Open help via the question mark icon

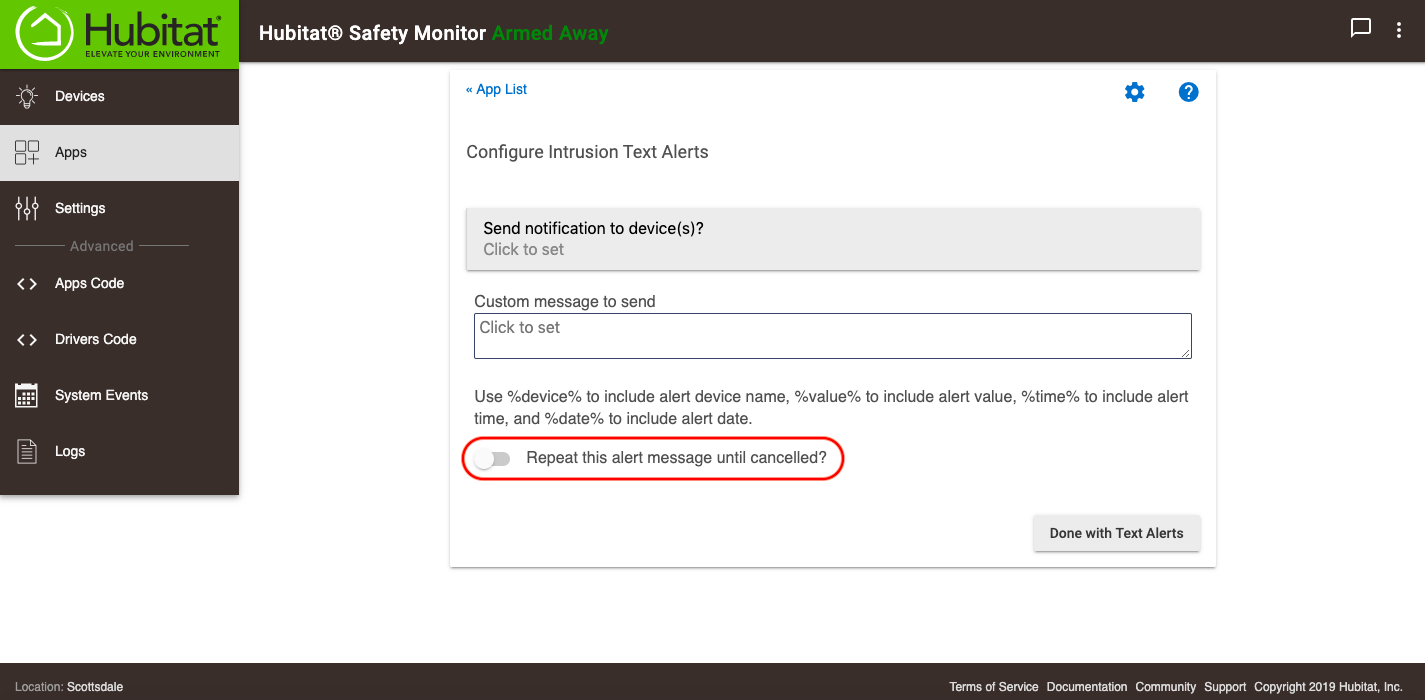tap(1188, 92)
